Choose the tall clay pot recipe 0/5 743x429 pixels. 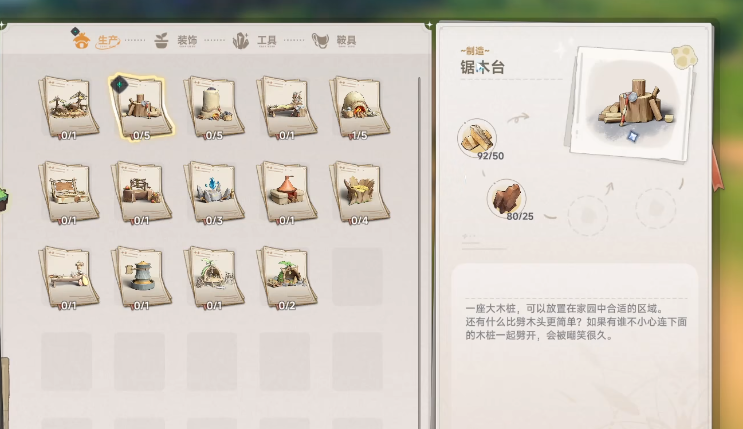tap(214, 108)
